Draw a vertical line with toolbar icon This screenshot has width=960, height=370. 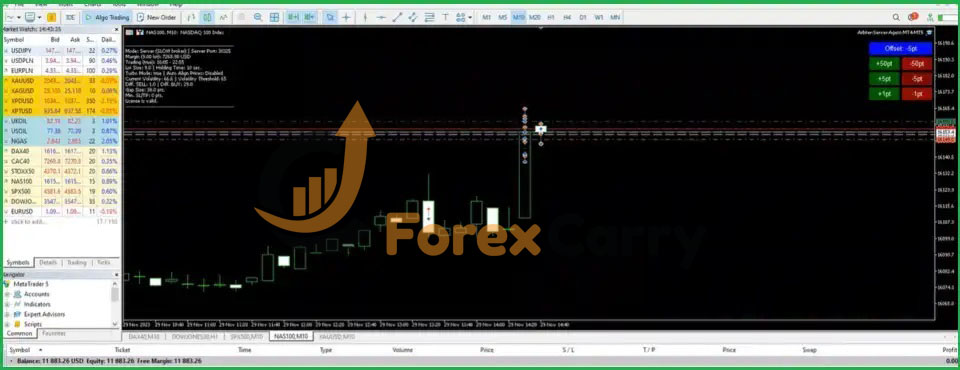tap(365, 17)
